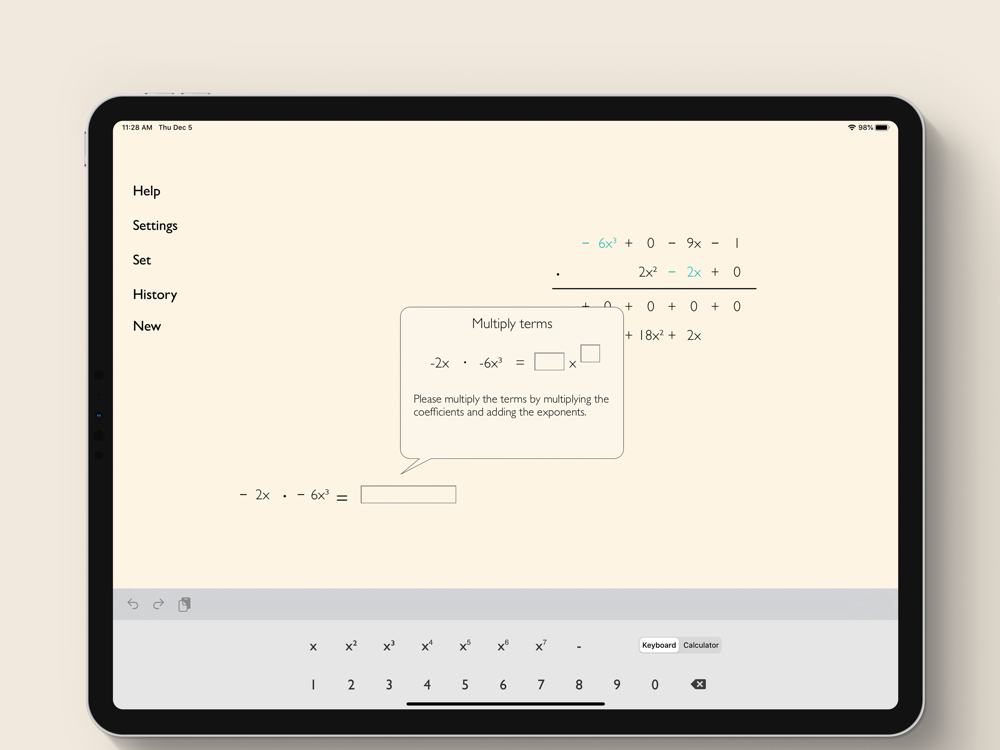Screen dimensions: 1000x750
Task: Click the exponent box in the hint bubble
Action: [x=590, y=353]
